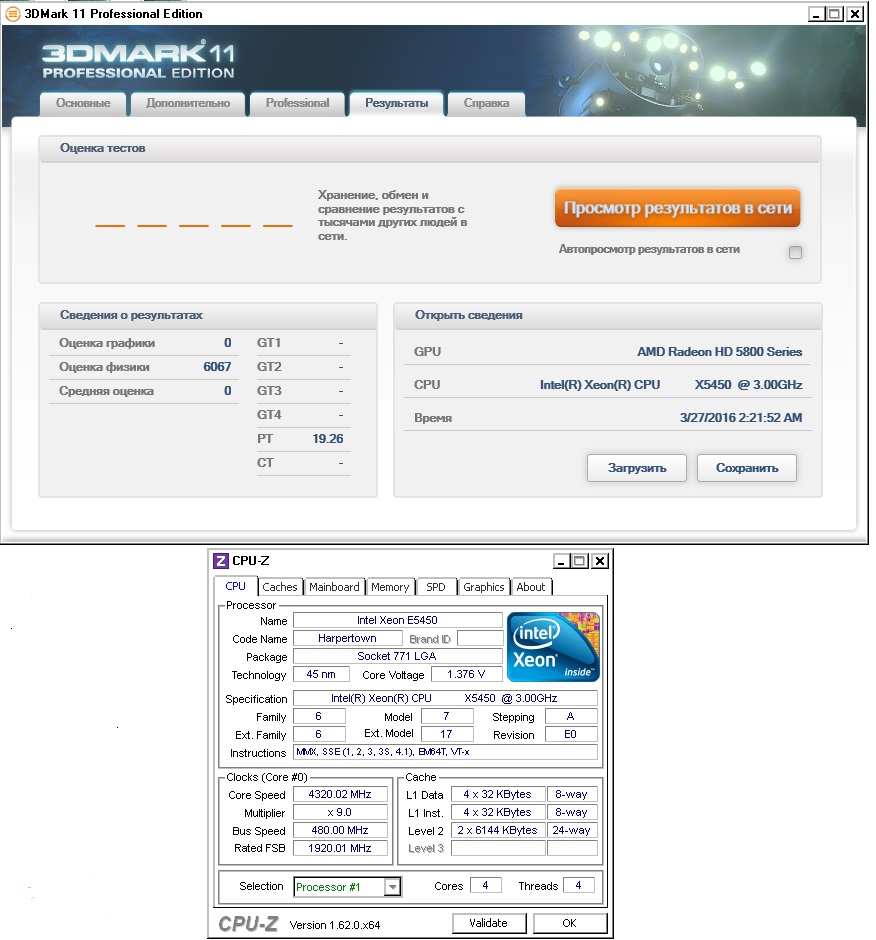
Task: Click the OK button in CPU-Z
Action: pos(570,923)
